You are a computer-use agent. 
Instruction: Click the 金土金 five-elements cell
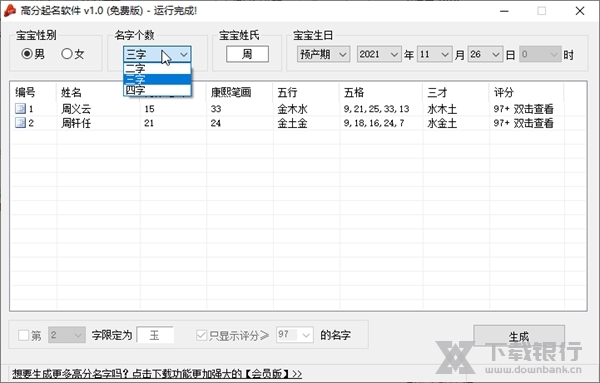click(x=292, y=123)
